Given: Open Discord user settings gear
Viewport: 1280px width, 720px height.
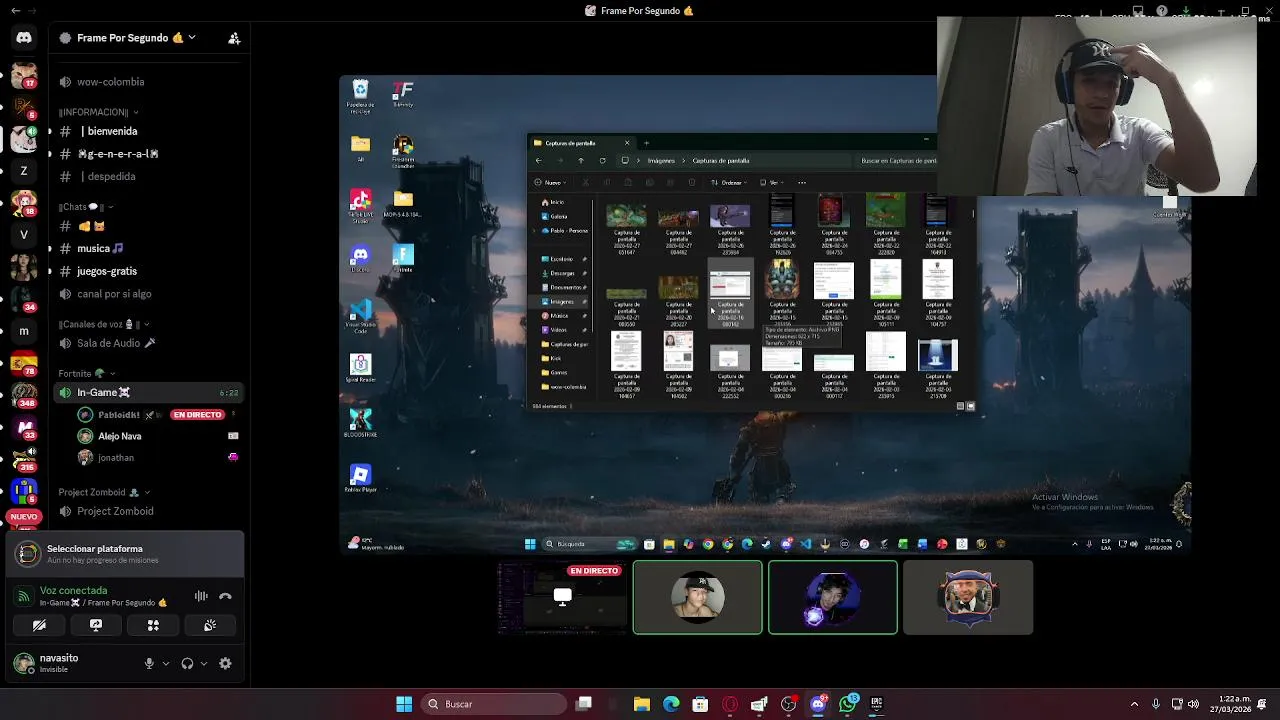Looking at the screenshot, I should (x=225, y=663).
